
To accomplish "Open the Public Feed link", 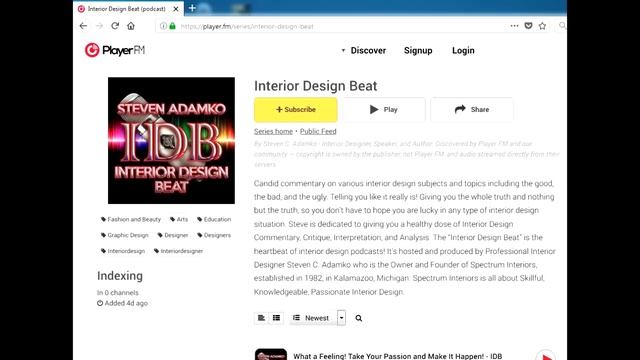I will 318,131.
